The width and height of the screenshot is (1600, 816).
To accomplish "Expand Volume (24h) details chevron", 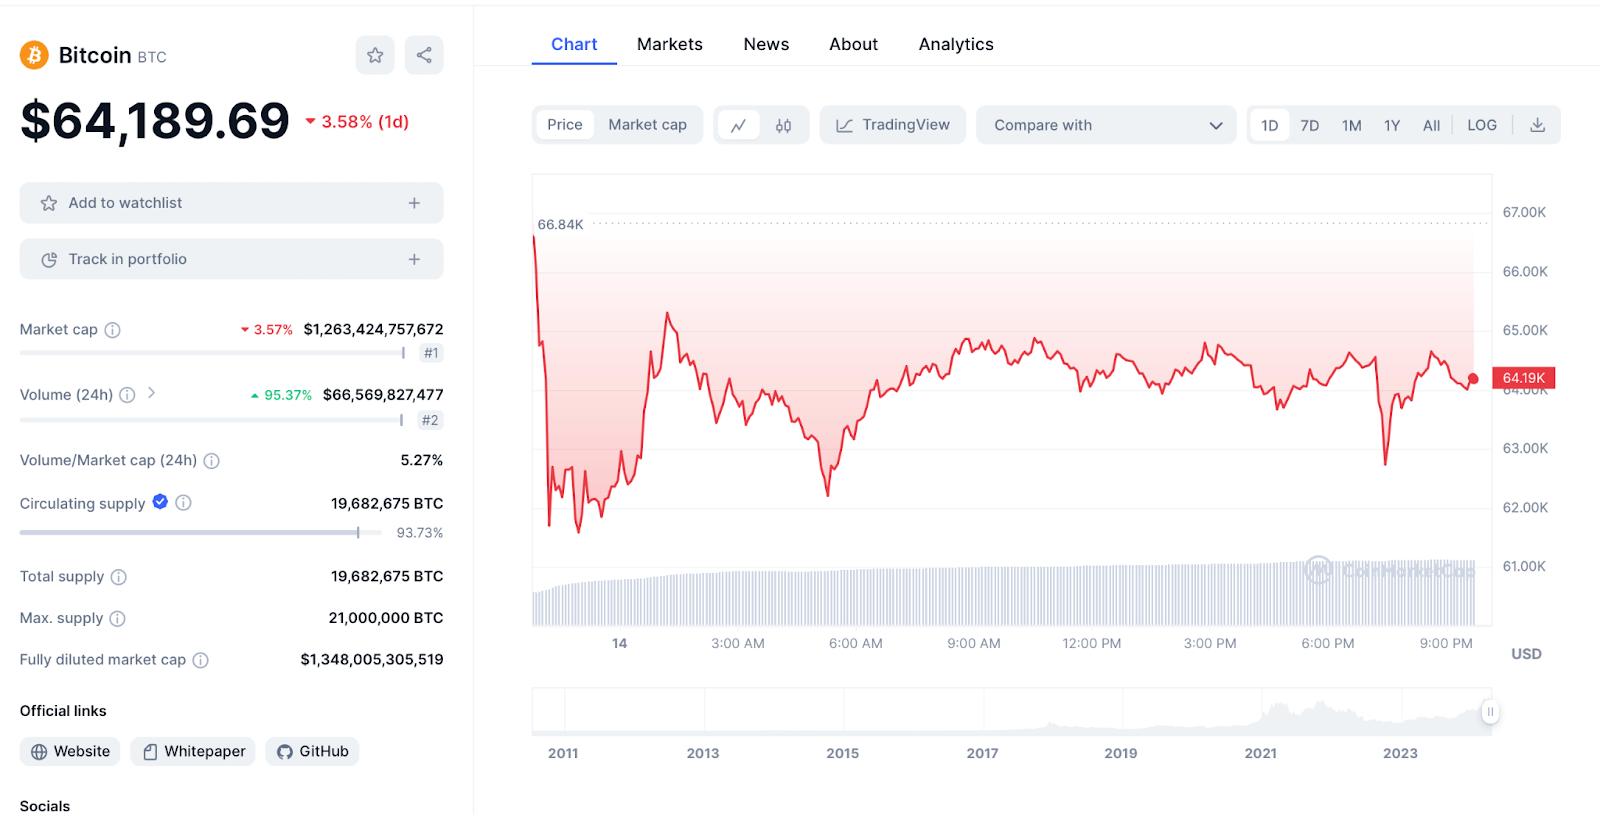I will click(152, 393).
